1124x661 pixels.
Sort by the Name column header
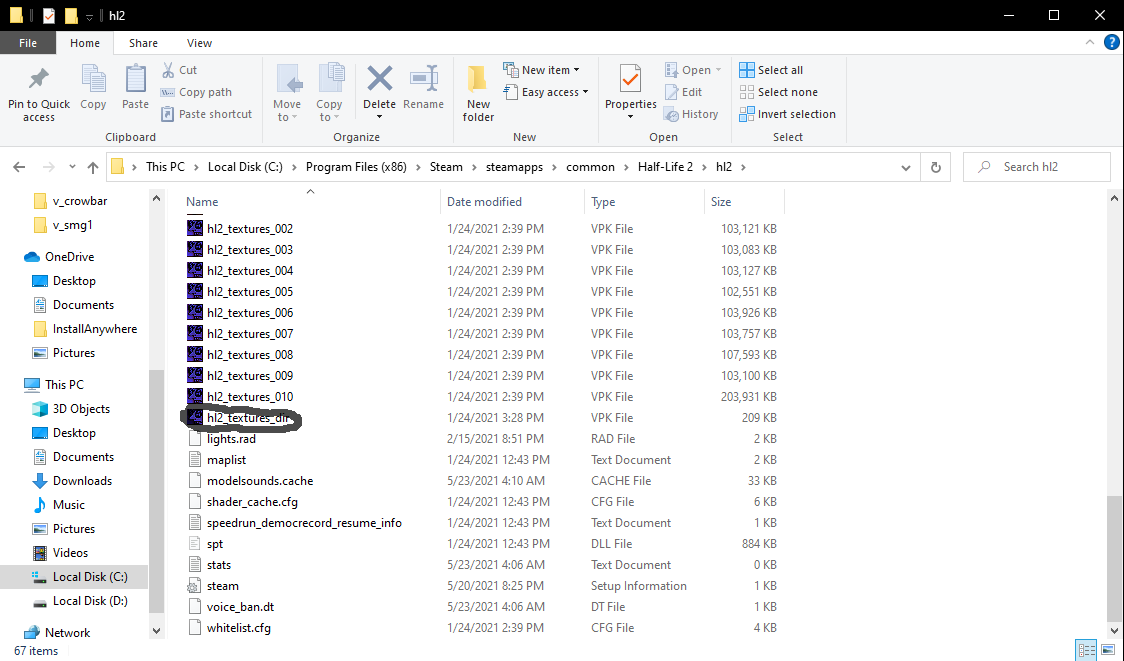[202, 202]
